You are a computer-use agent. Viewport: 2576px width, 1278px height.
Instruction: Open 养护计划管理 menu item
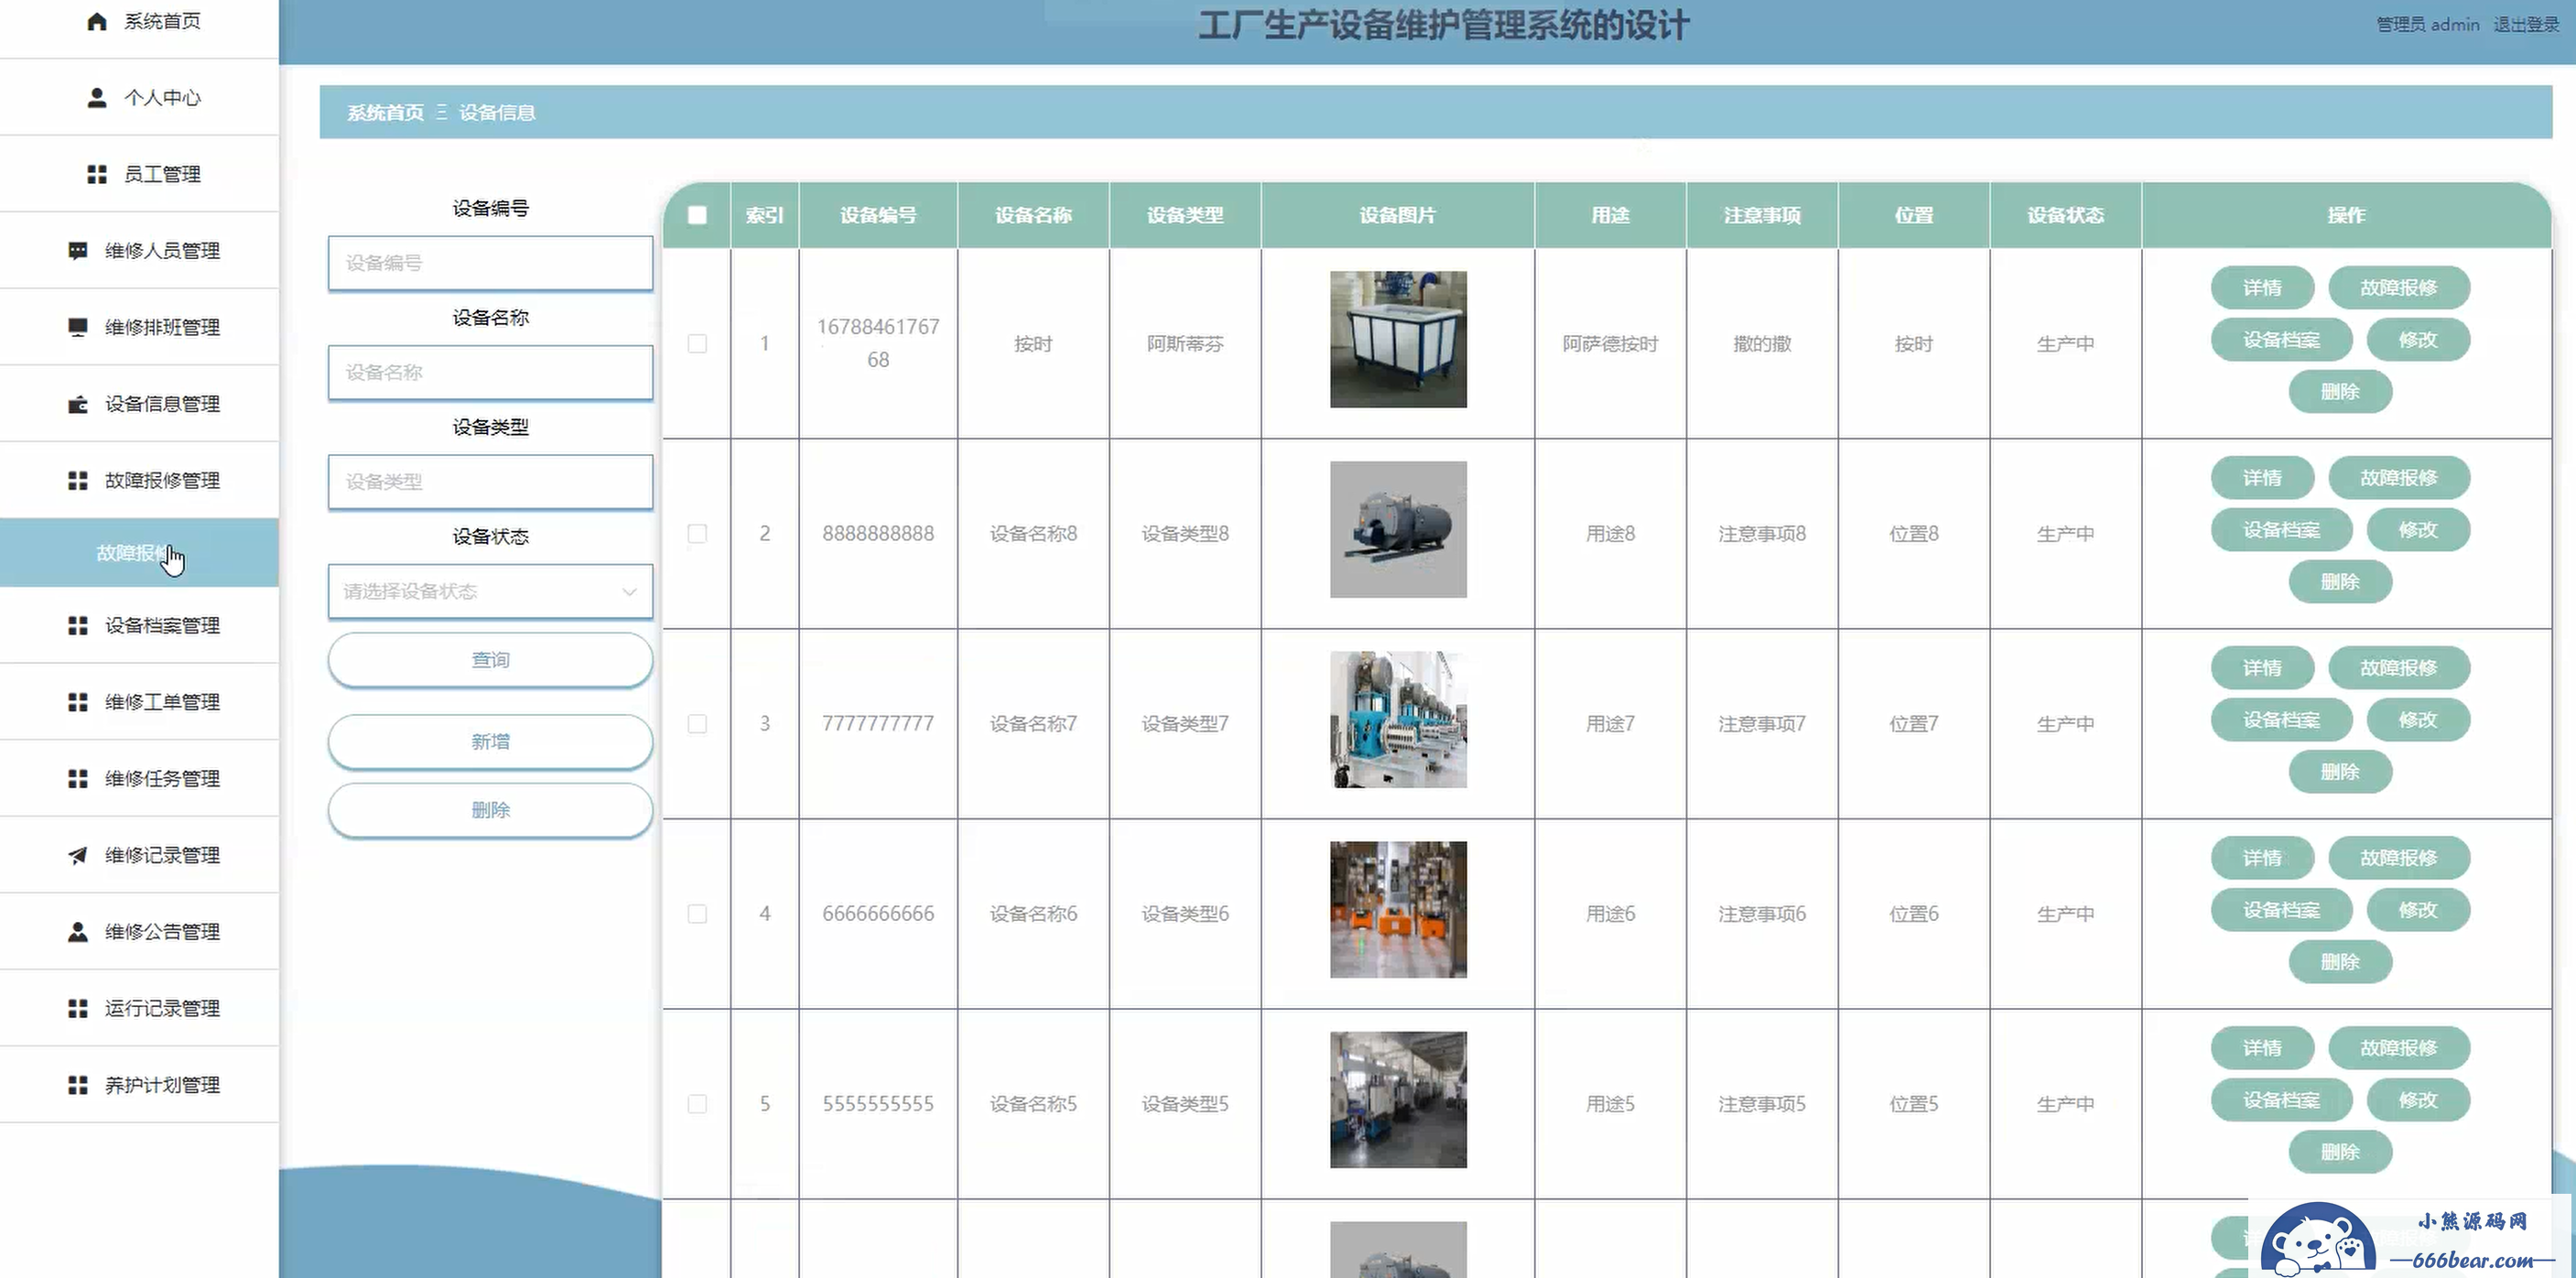point(139,1086)
